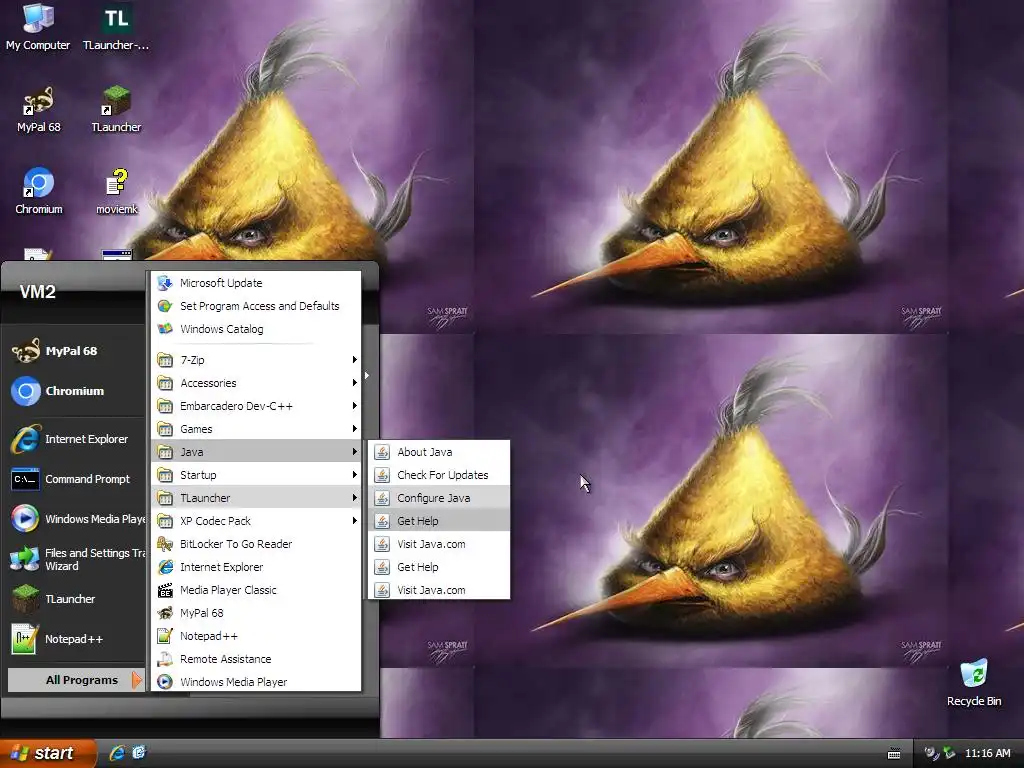Click second quick launch icon beside Internet Explorer
This screenshot has width=1024, height=768.
pyautogui.click(x=139, y=753)
